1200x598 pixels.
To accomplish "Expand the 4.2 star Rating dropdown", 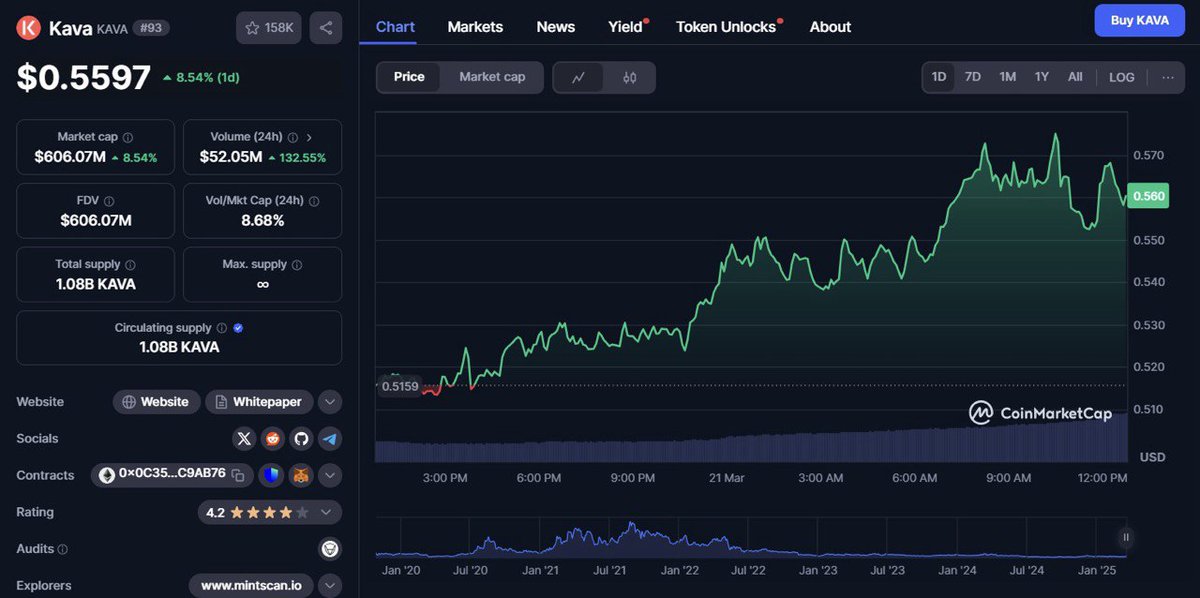I will point(326,512).
